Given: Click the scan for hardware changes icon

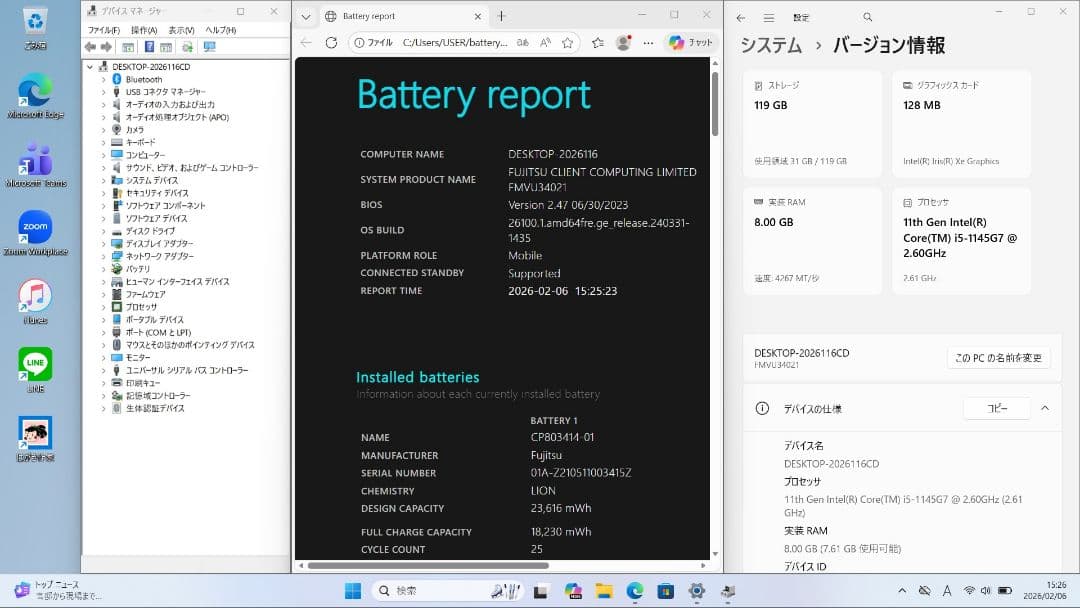Looking at the screenshot, I should point(187,47).
